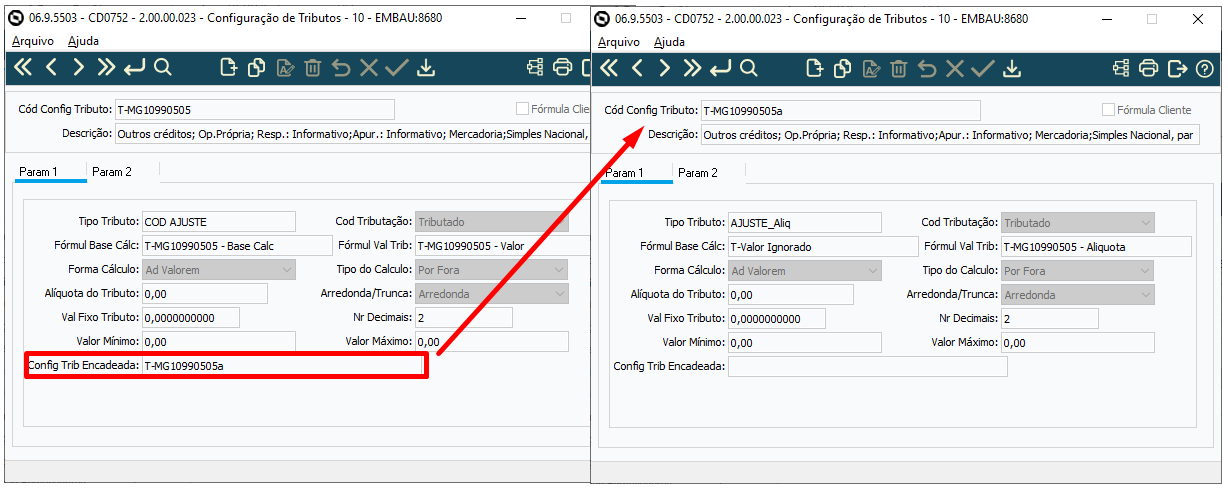
Task: Go to next record in left window
Action: tap(79, 68)
